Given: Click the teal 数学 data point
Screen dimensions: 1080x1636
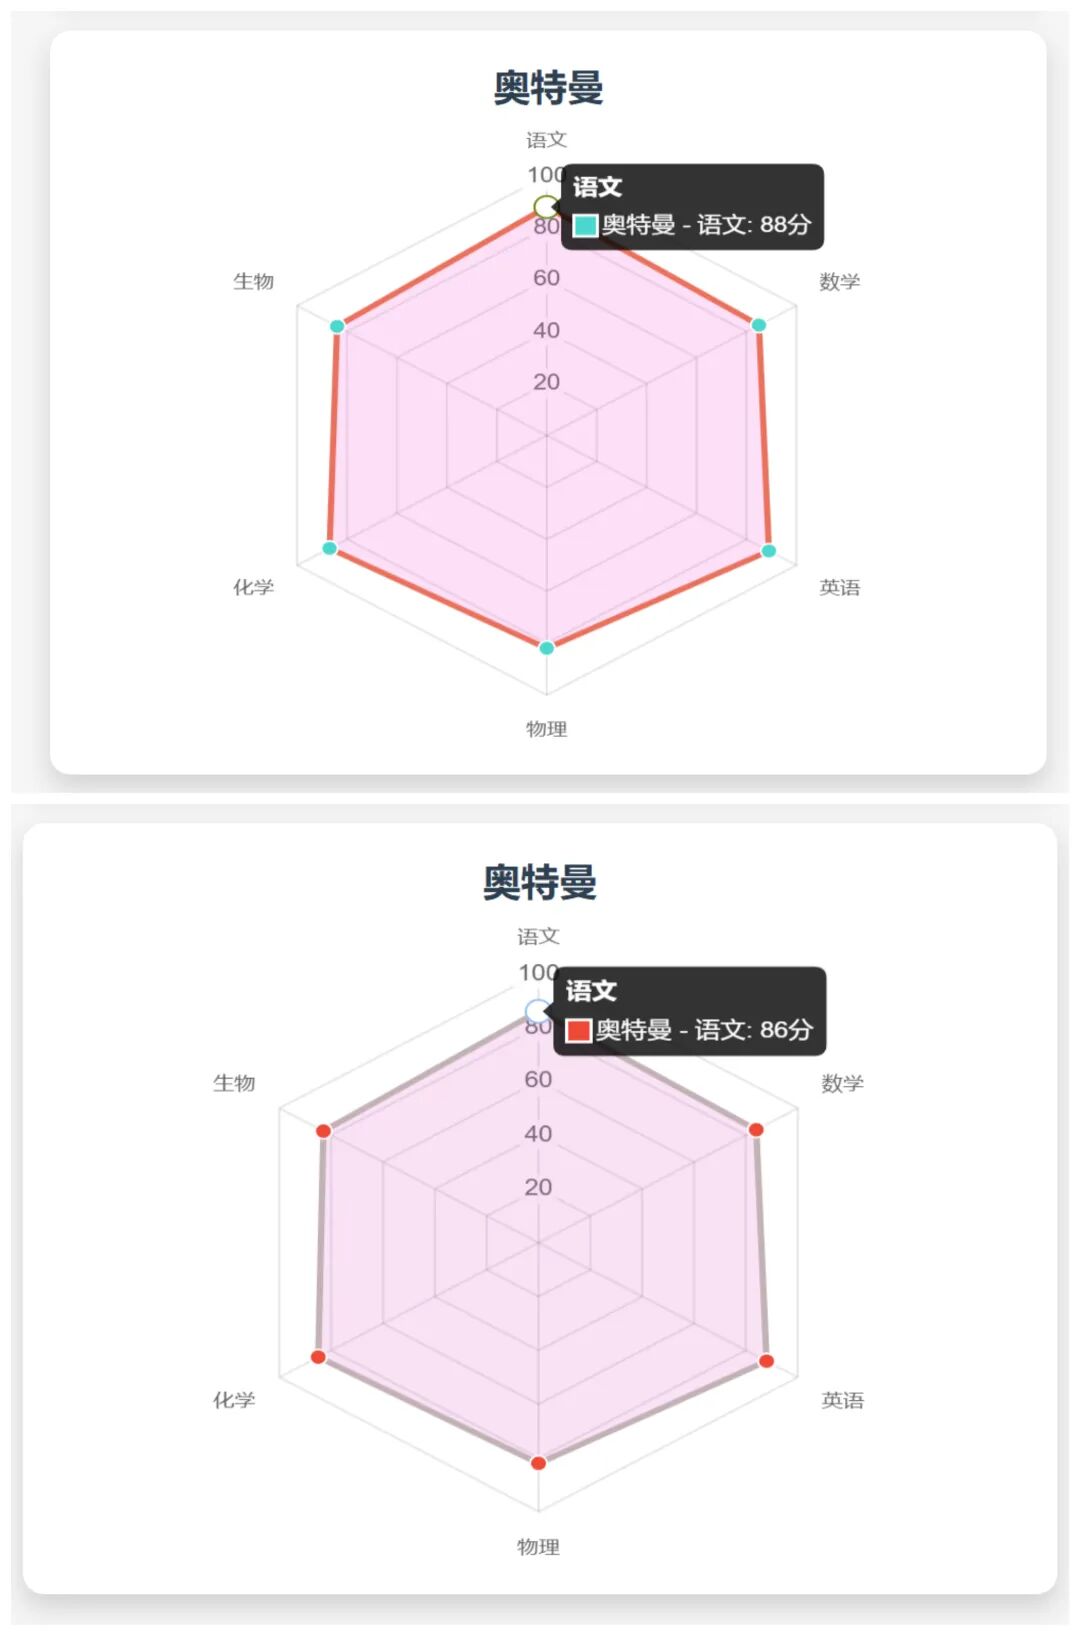Looking at the screenshot, I should coord(758,324).
